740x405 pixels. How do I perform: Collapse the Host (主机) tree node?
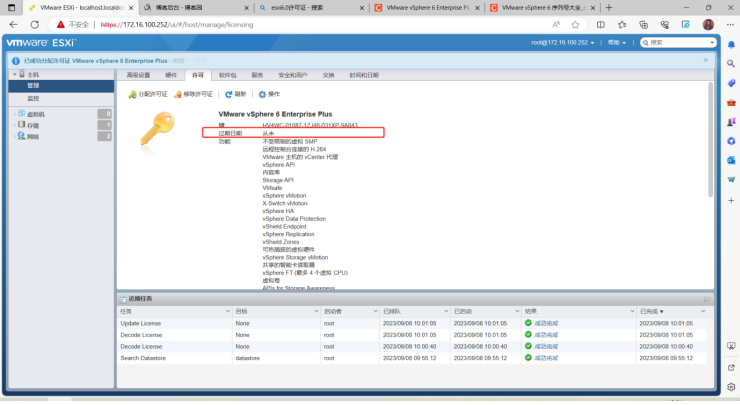pyautogui.click(x=13, y=75)
